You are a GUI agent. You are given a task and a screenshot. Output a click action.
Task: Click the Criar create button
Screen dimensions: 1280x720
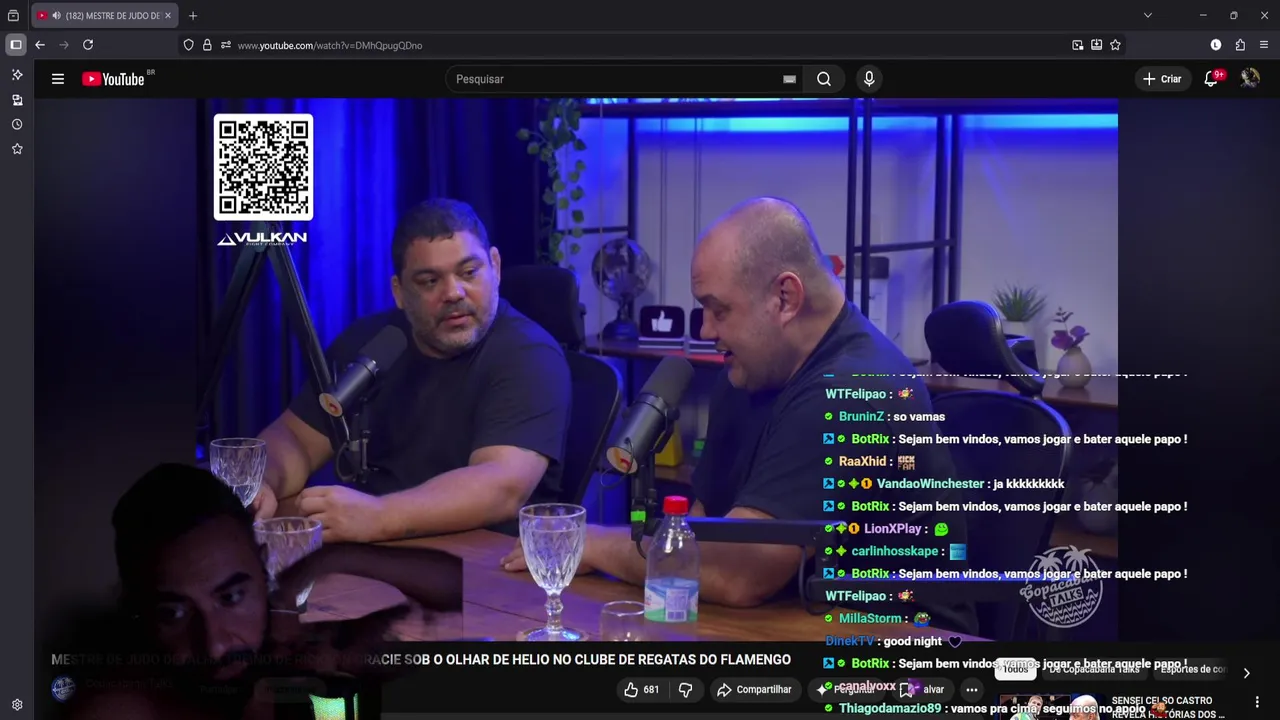[1162, 79]
